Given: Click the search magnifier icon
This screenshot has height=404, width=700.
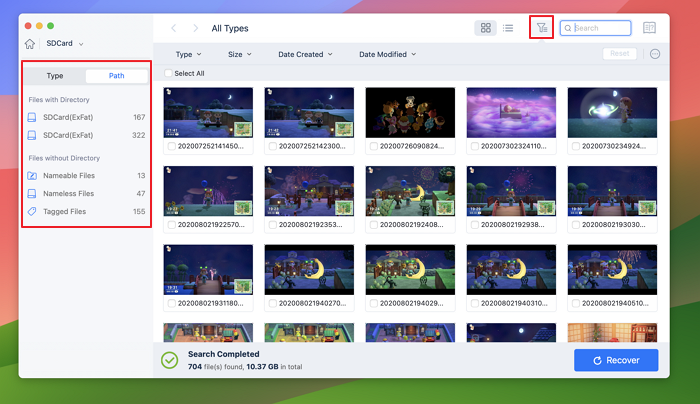Looking at the screenshot, I should click(568, 28).
